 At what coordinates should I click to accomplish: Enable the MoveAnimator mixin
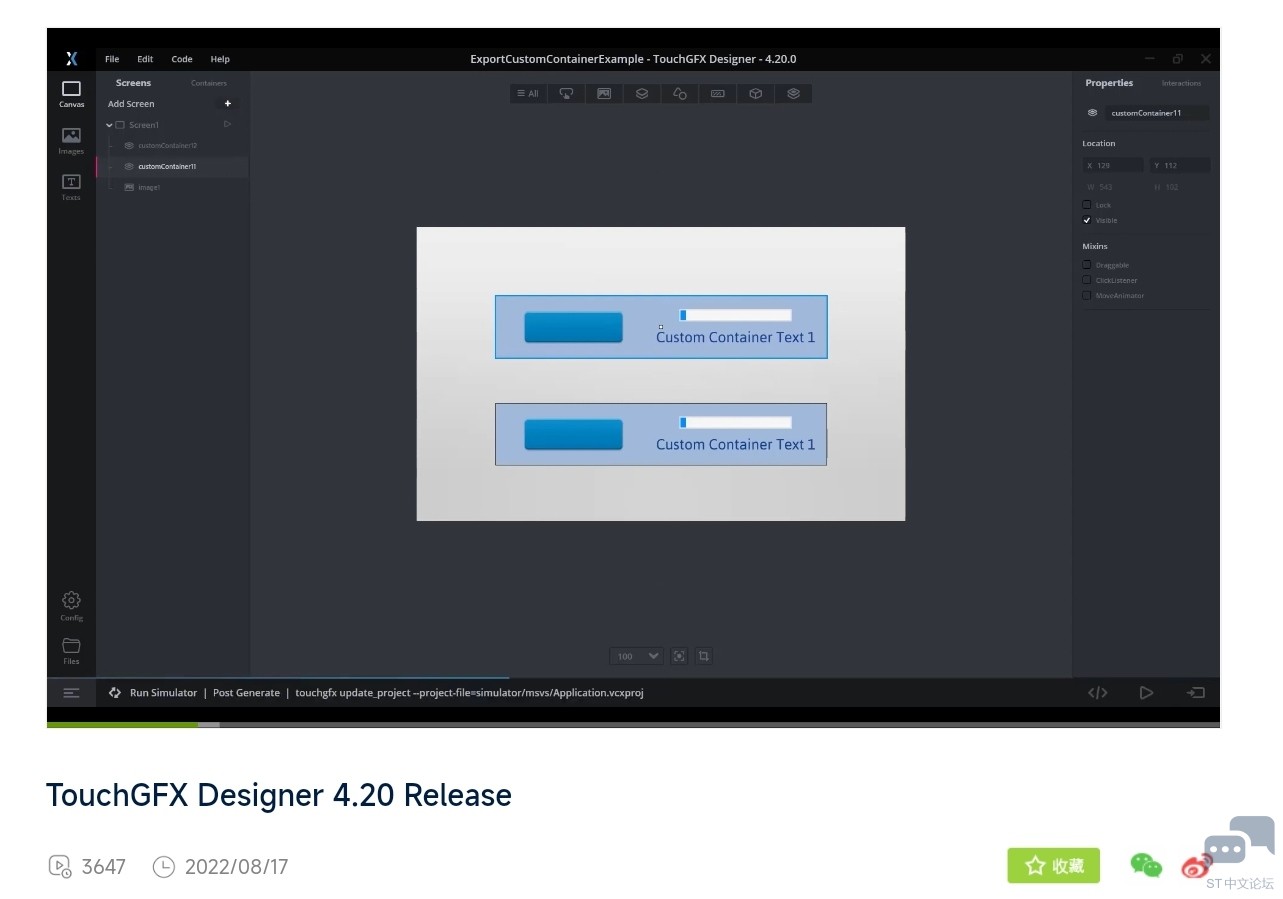(x=1087, y=295)
